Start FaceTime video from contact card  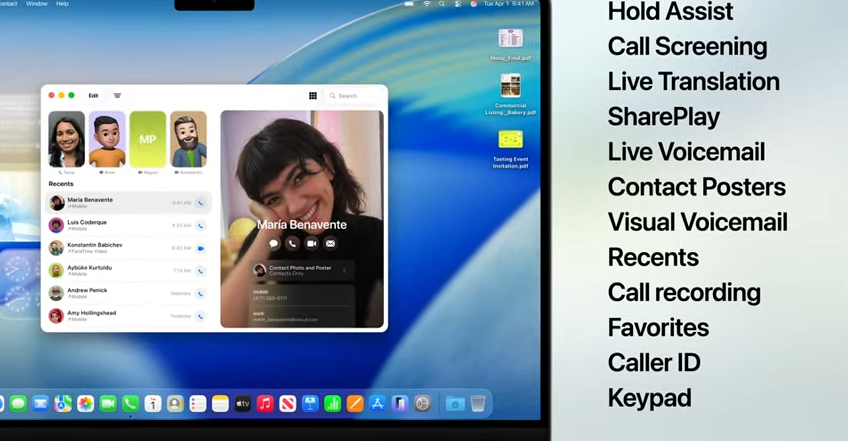[311, 243]
